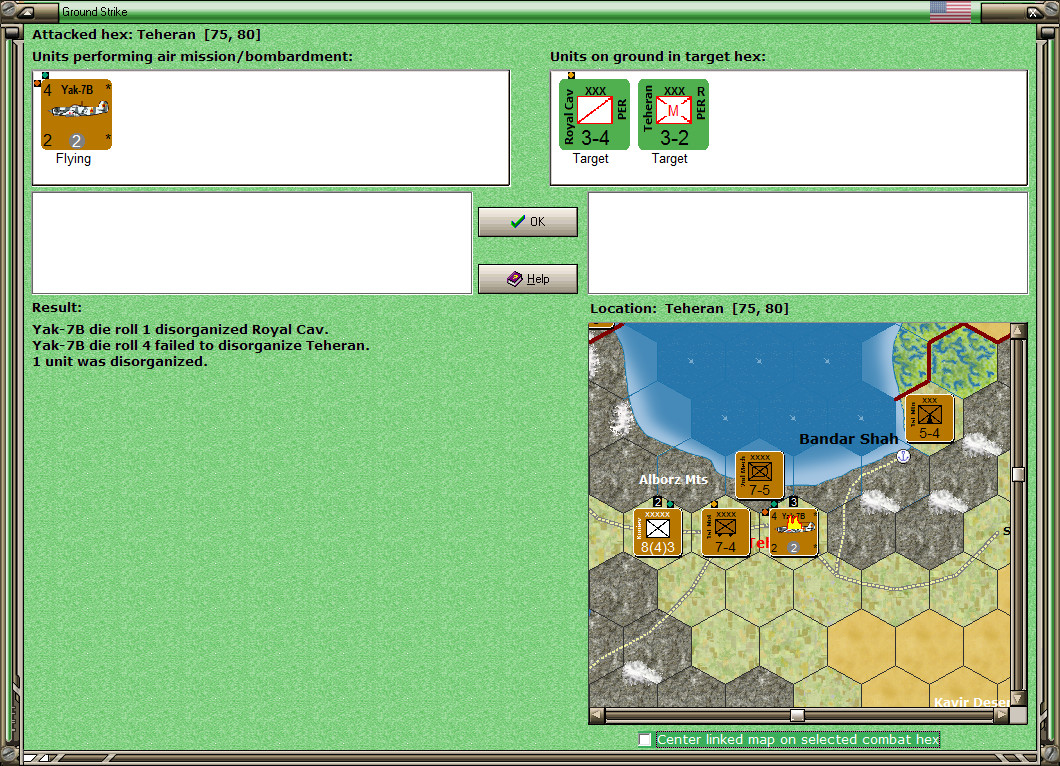Viewport: 1060px width, 766px height.
Task: Click the map horizontal scrollbar right arrow
Action: pos(1002,715)
